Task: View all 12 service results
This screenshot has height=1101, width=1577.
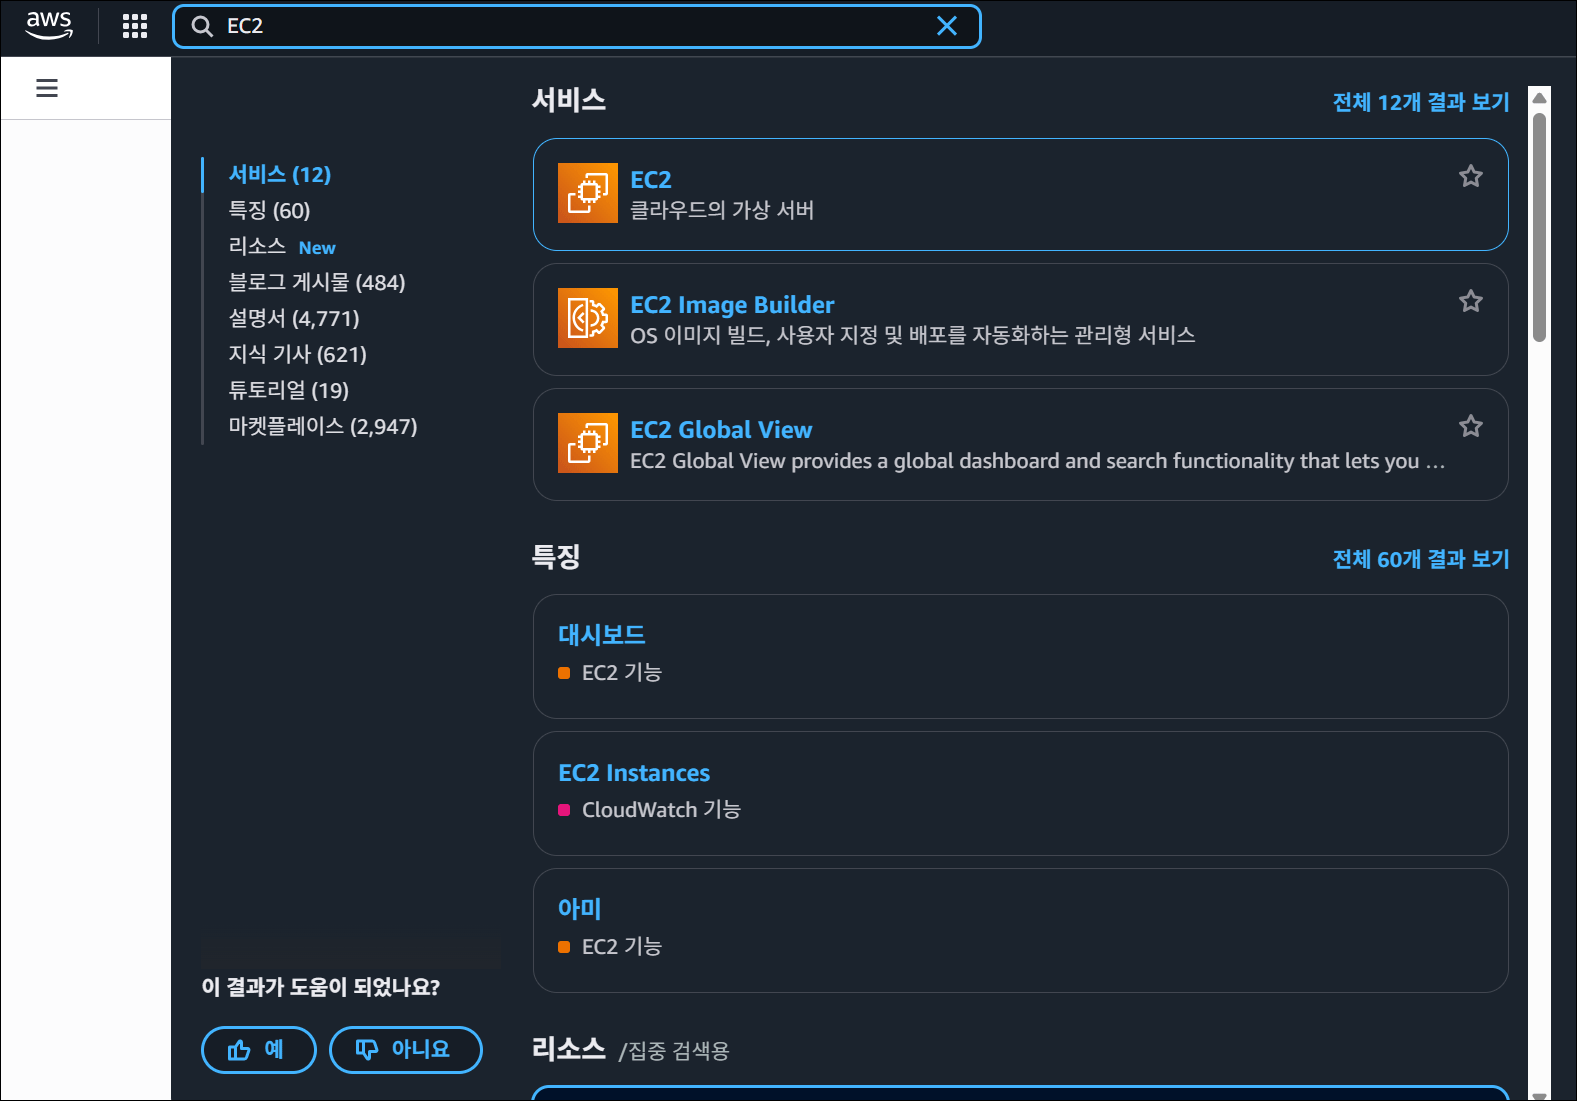Action: pos(1420,102)
